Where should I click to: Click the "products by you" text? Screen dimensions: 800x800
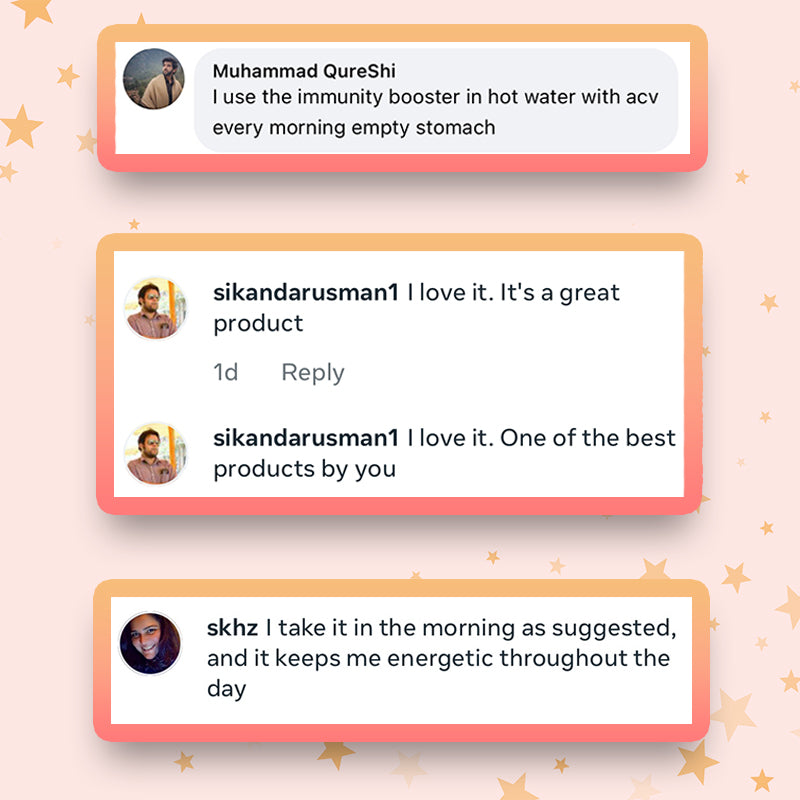click(304, 468)
